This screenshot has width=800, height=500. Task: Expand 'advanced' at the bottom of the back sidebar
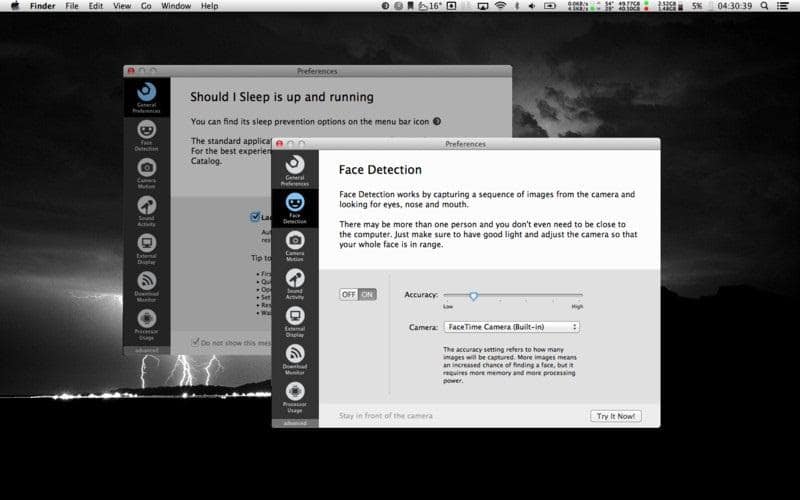147,350
